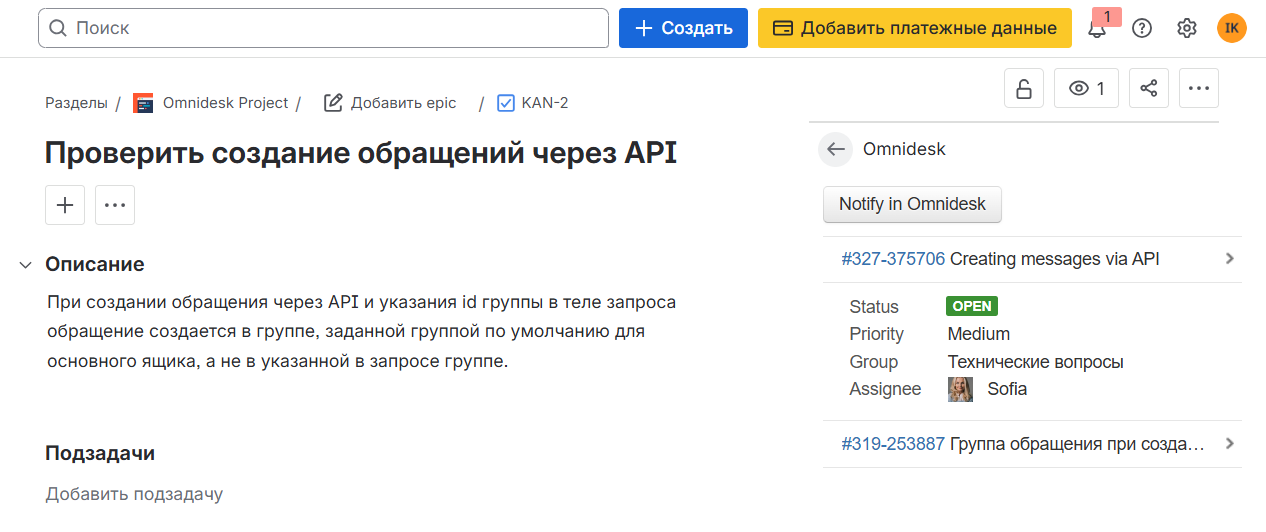Click the Search input field
1266x532 pixels.
click(323, 28)
